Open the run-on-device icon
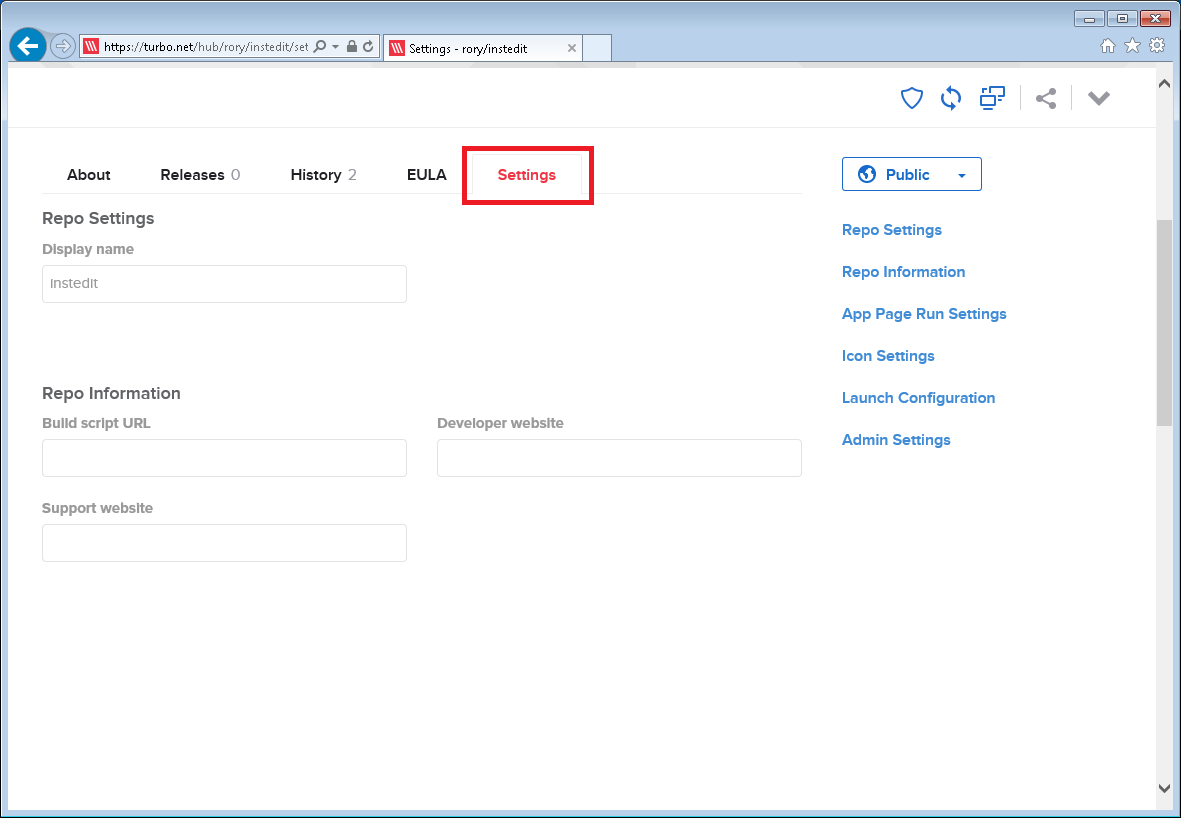Image resolution: width=1181 pixels, height=818 pixels. (991, 98)
